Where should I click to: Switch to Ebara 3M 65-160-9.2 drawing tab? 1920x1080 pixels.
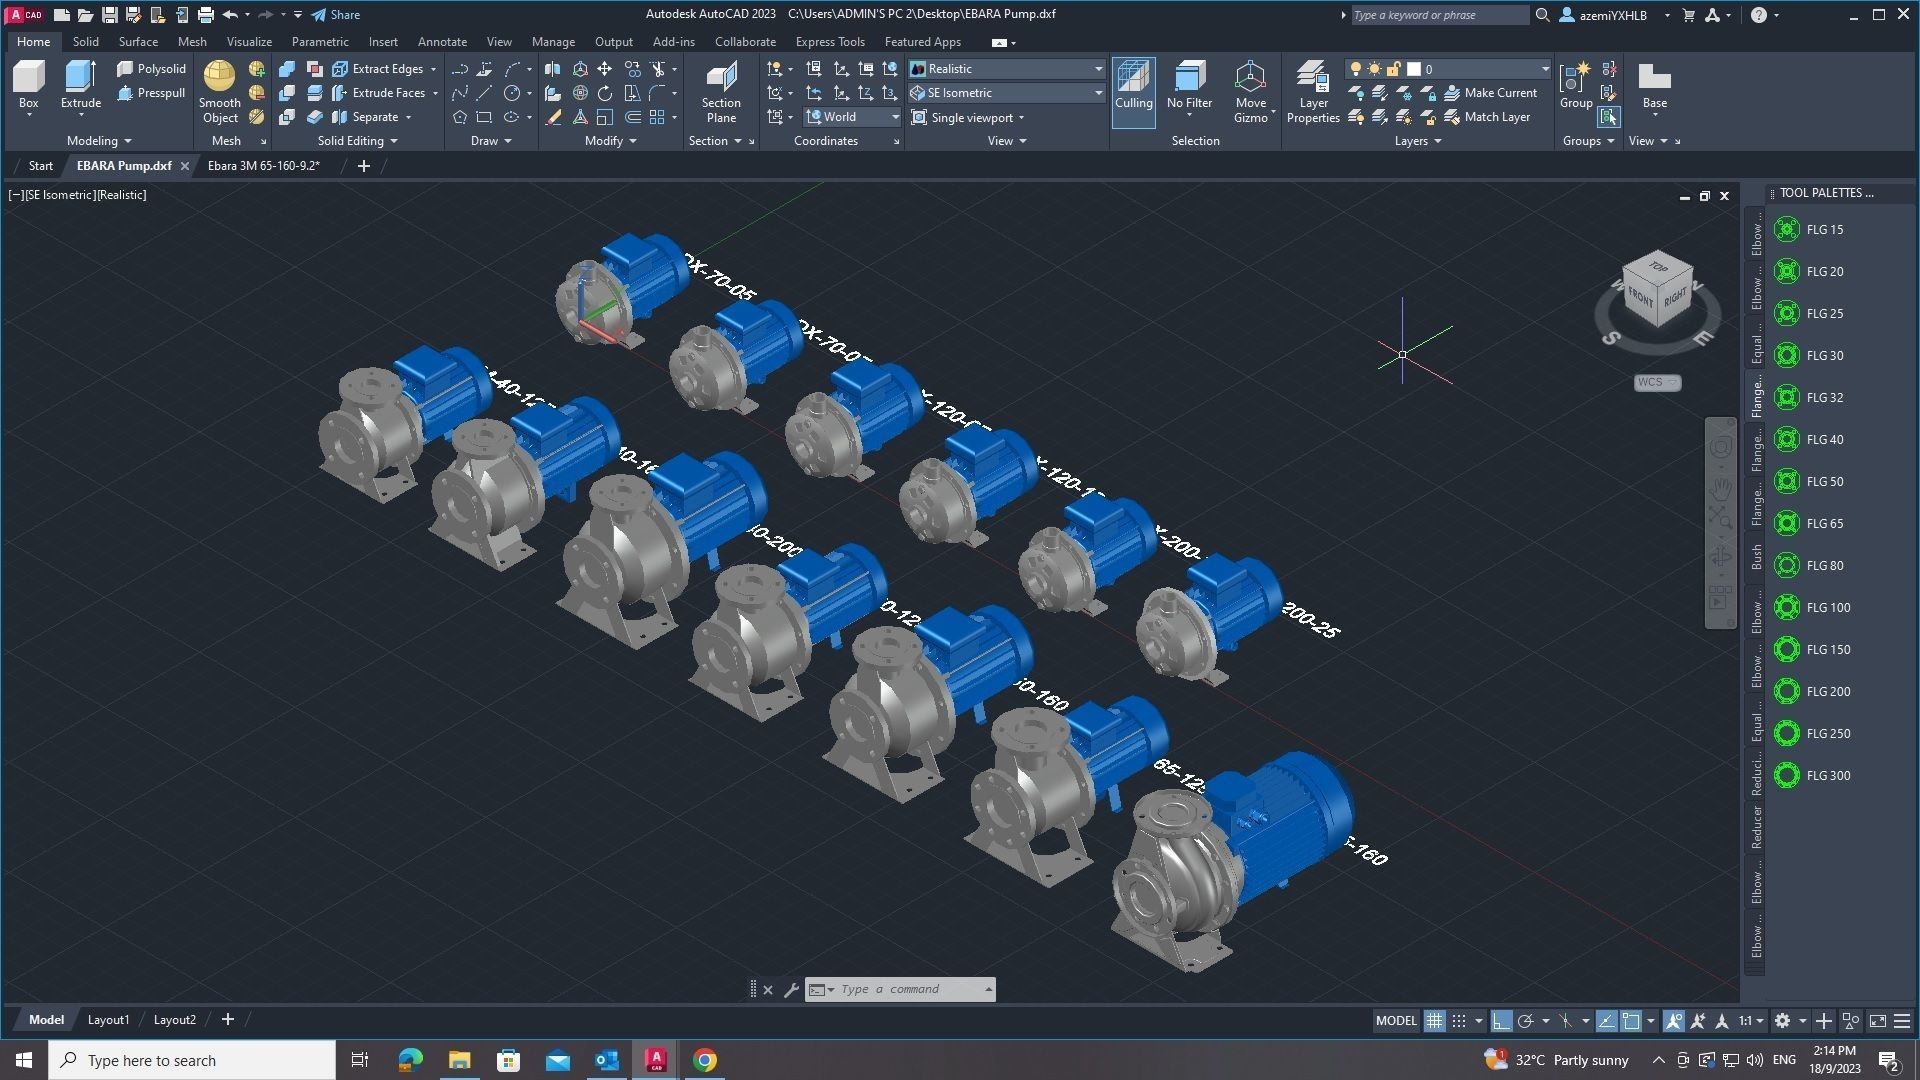(x=264, y=166)
